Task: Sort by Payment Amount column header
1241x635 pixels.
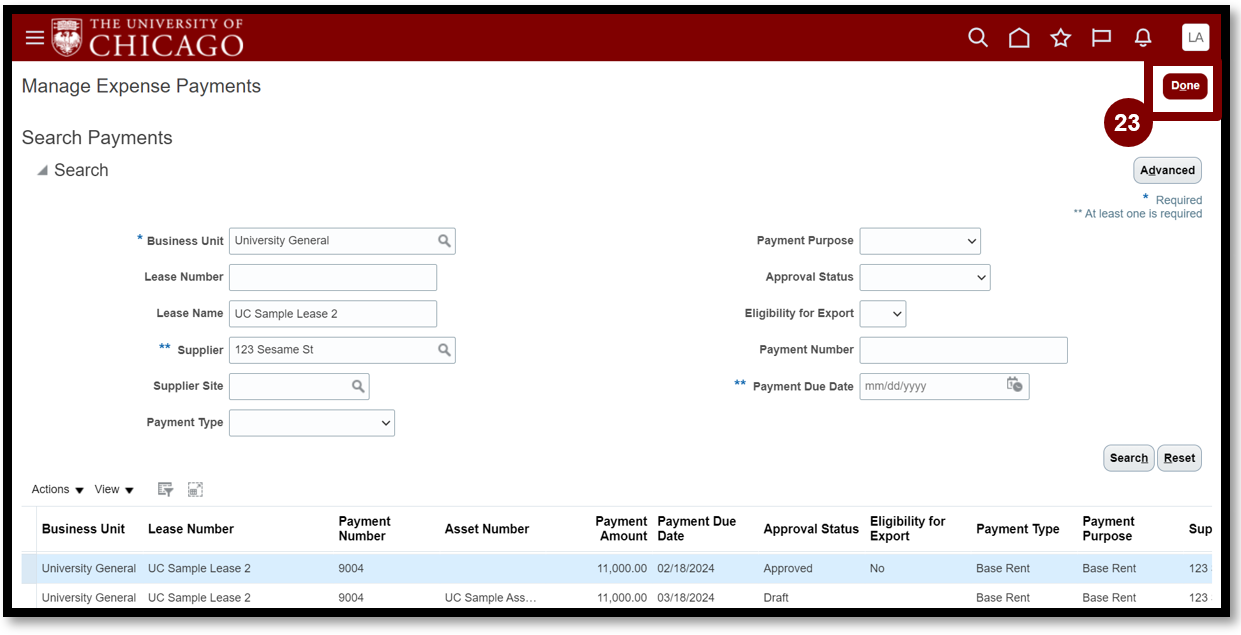Action: [x=621, y=529]
